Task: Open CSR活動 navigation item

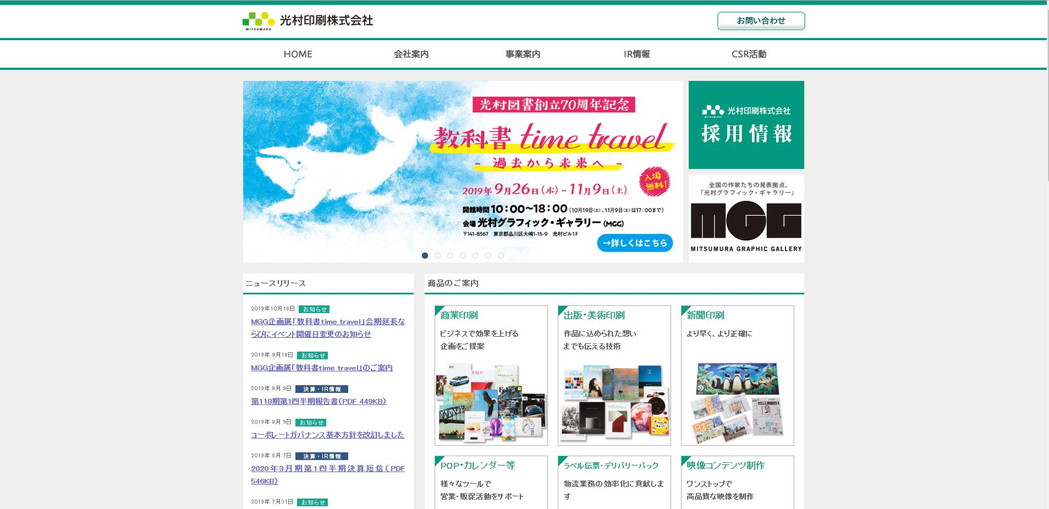Action: click(749, 54)
